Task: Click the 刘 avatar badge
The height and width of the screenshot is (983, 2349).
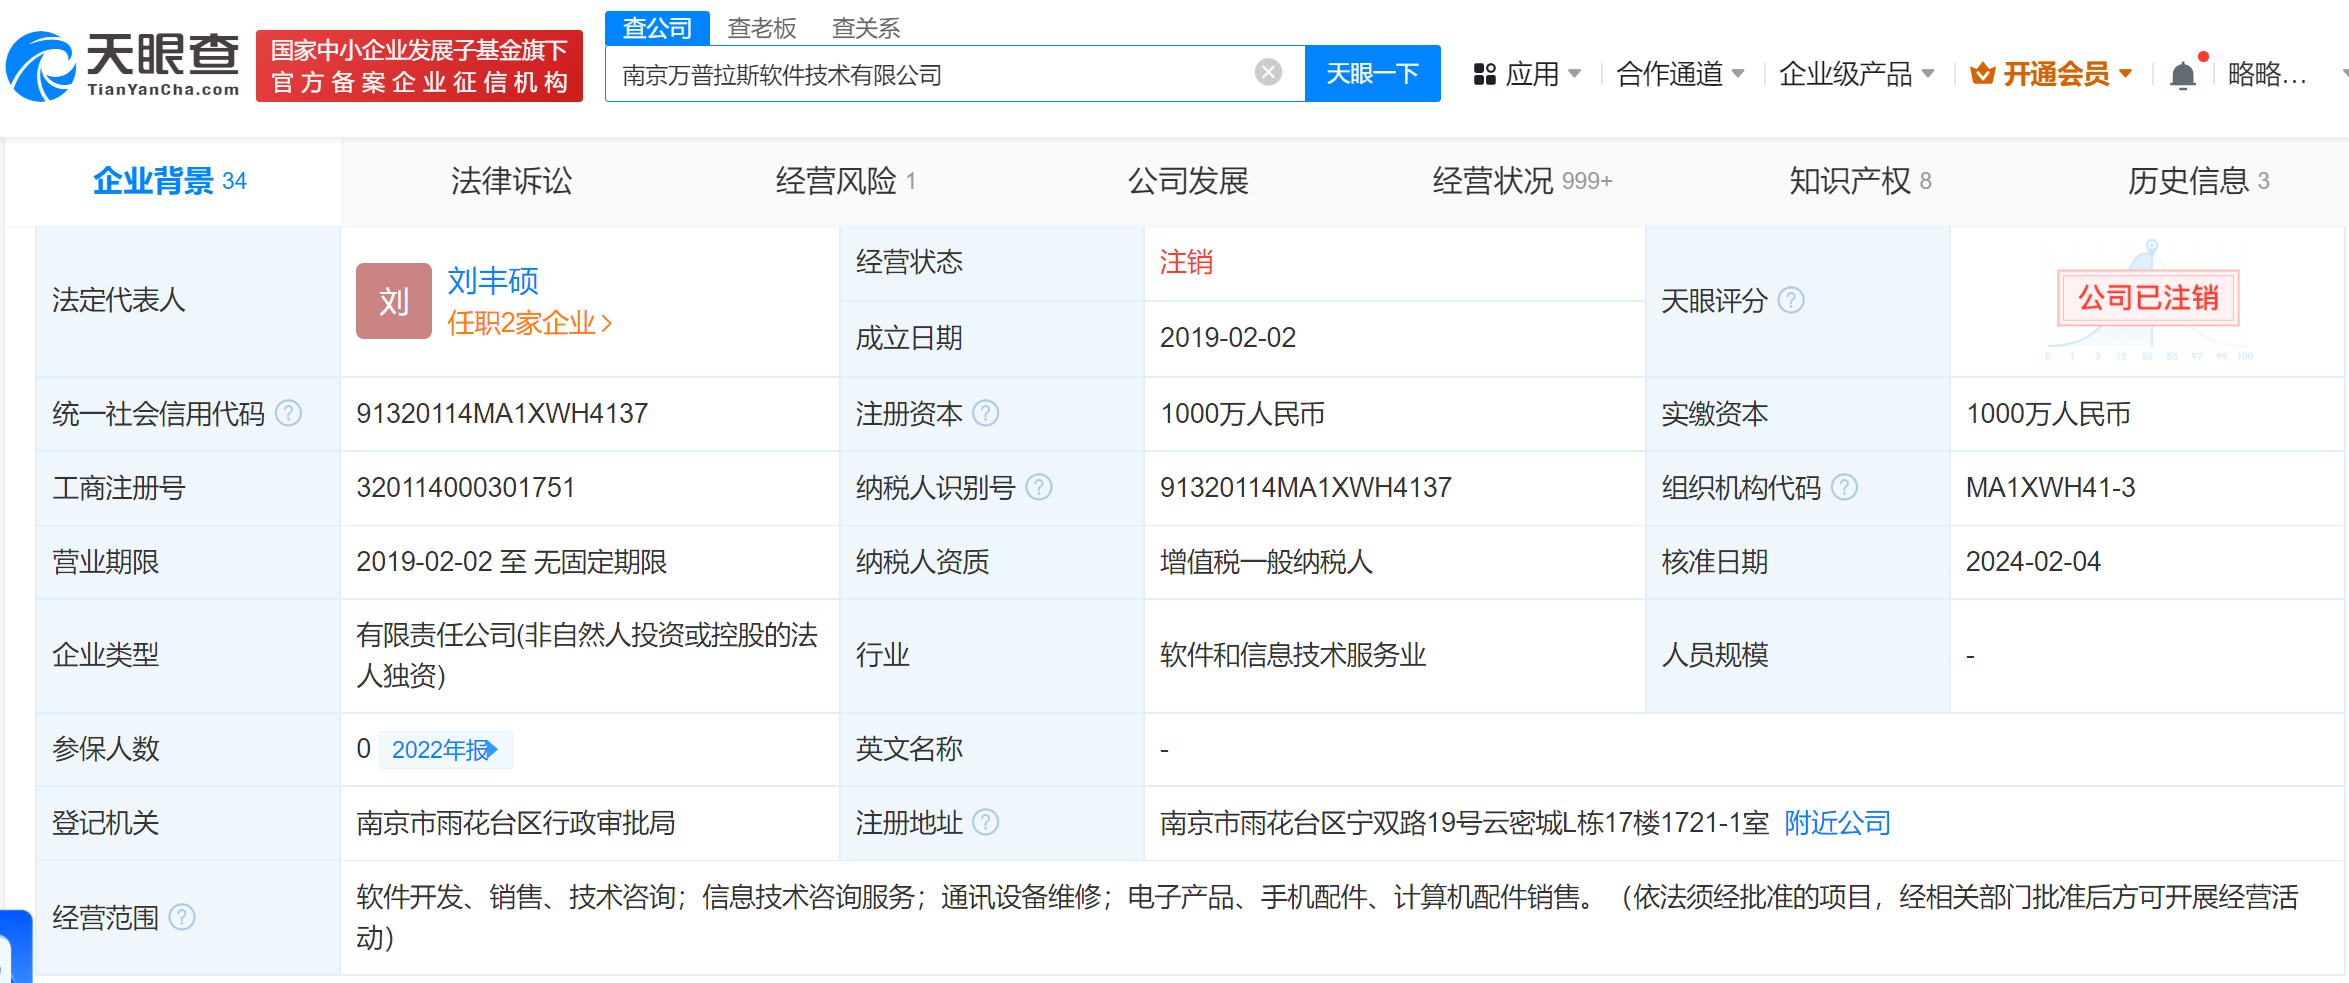Action: pos(394,301)
